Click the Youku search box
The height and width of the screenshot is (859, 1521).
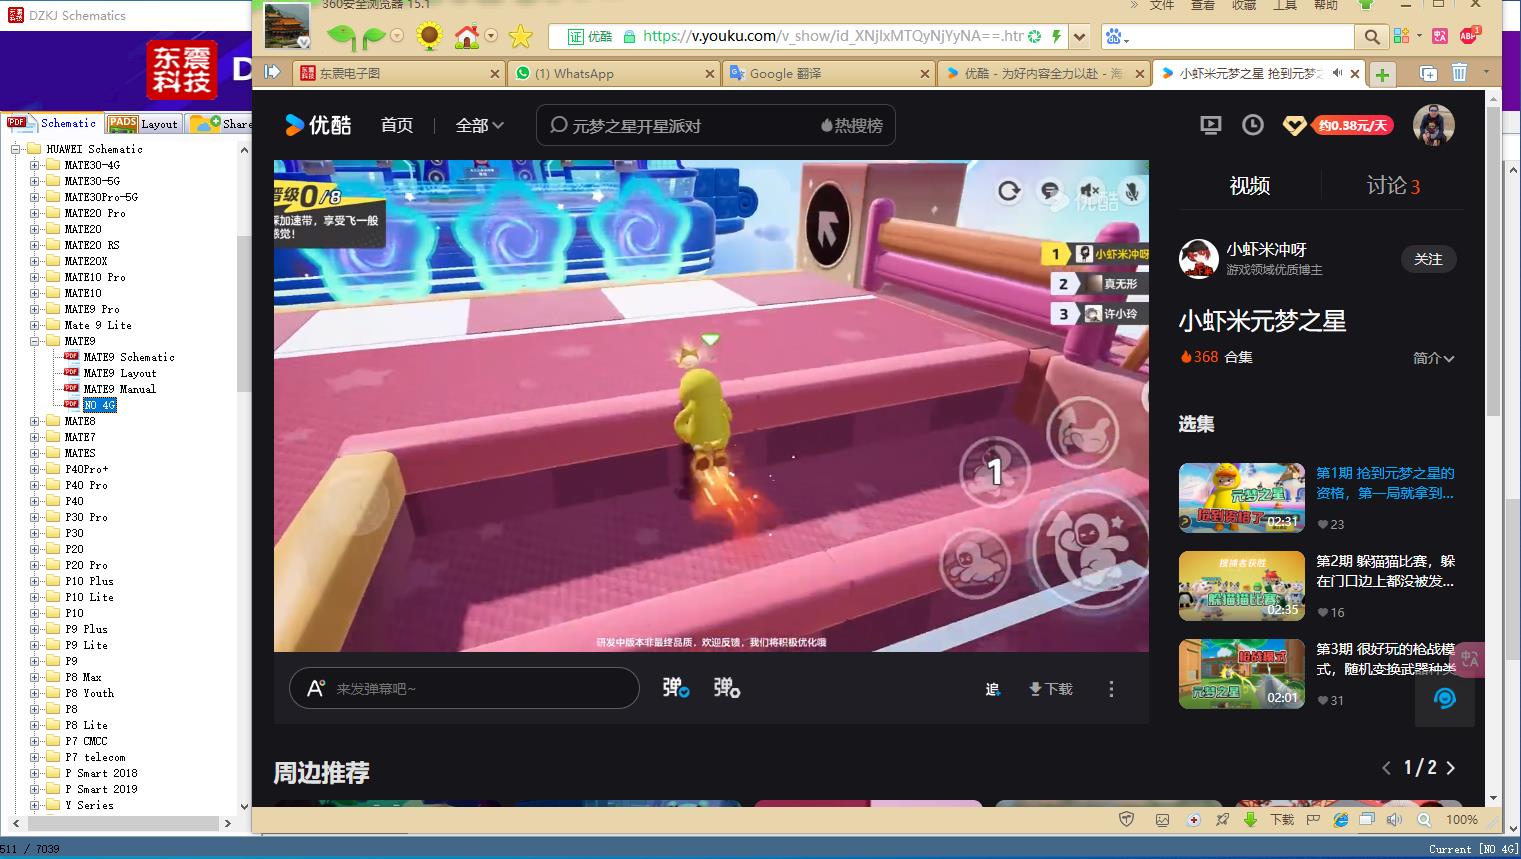pyautogui.click(x=715, y=125)
